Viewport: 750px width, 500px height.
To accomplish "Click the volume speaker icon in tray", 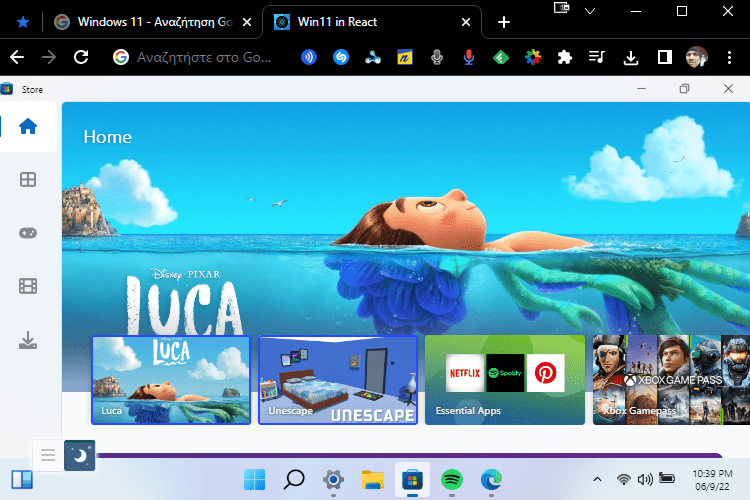I will [645, 479].
